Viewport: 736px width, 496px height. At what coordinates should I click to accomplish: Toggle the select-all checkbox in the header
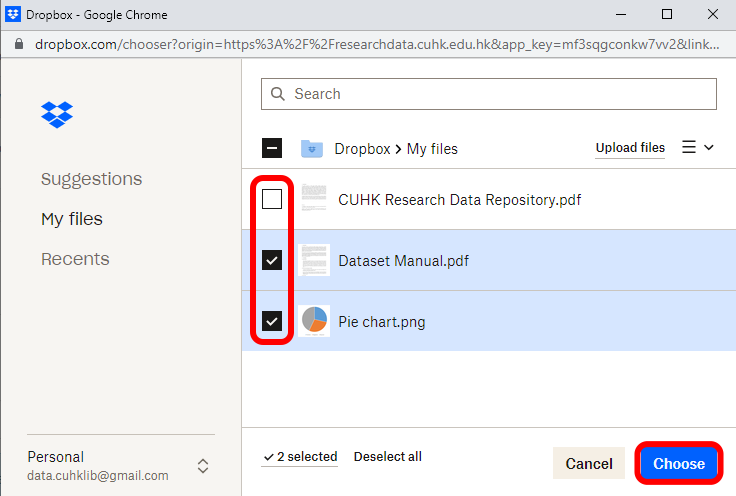coord(272,148)
